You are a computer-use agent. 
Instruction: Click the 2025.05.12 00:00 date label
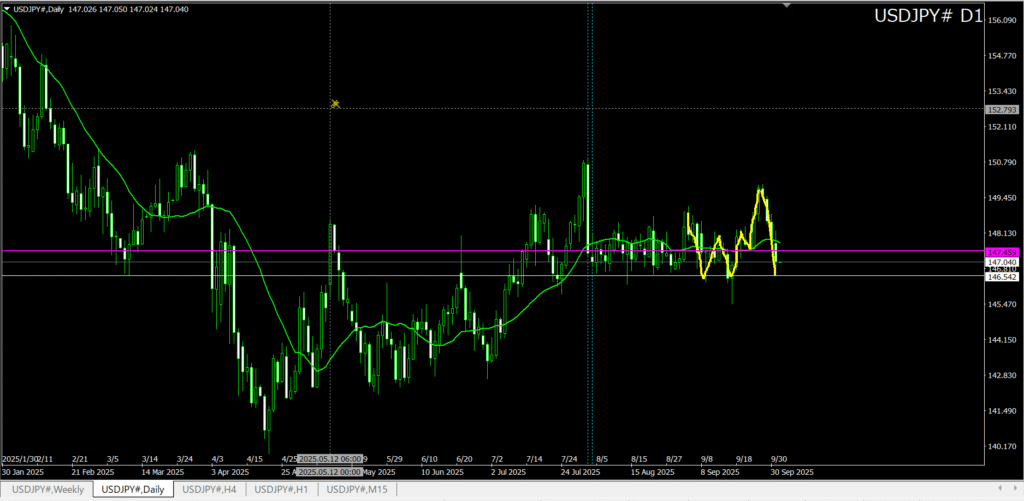tap(331, 471)
